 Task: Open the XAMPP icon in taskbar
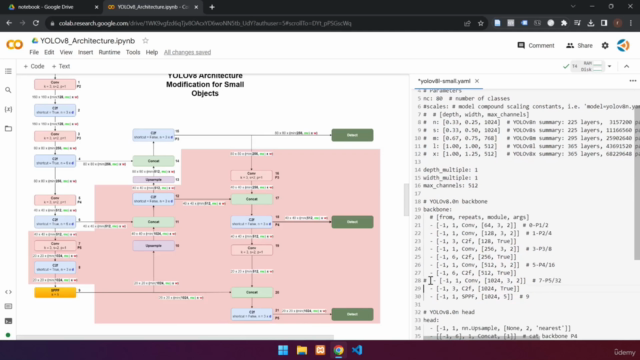pos(320,350)
